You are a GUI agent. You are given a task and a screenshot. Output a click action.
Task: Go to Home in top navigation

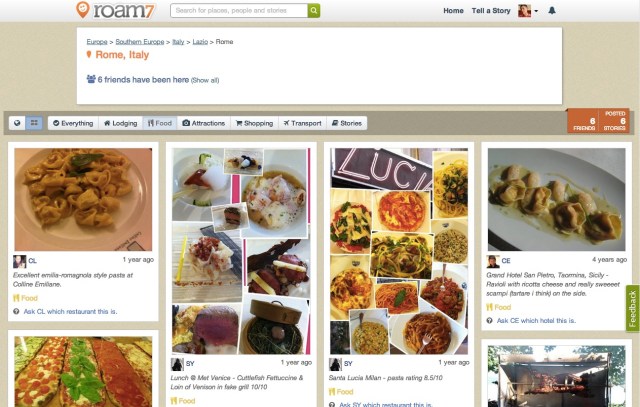453,11
